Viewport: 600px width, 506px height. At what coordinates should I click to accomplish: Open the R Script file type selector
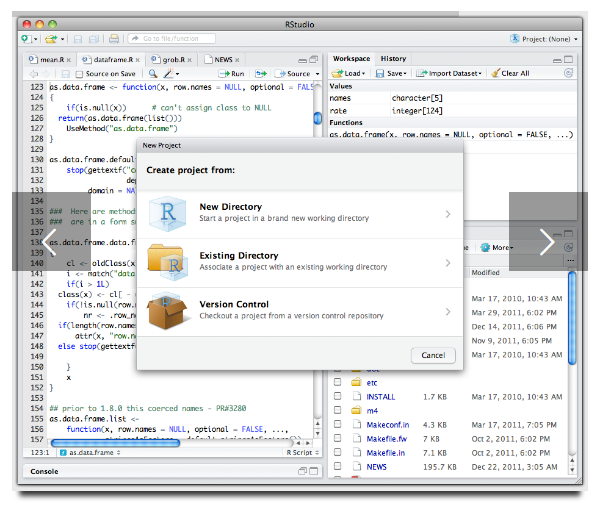[x=303, y=452]
